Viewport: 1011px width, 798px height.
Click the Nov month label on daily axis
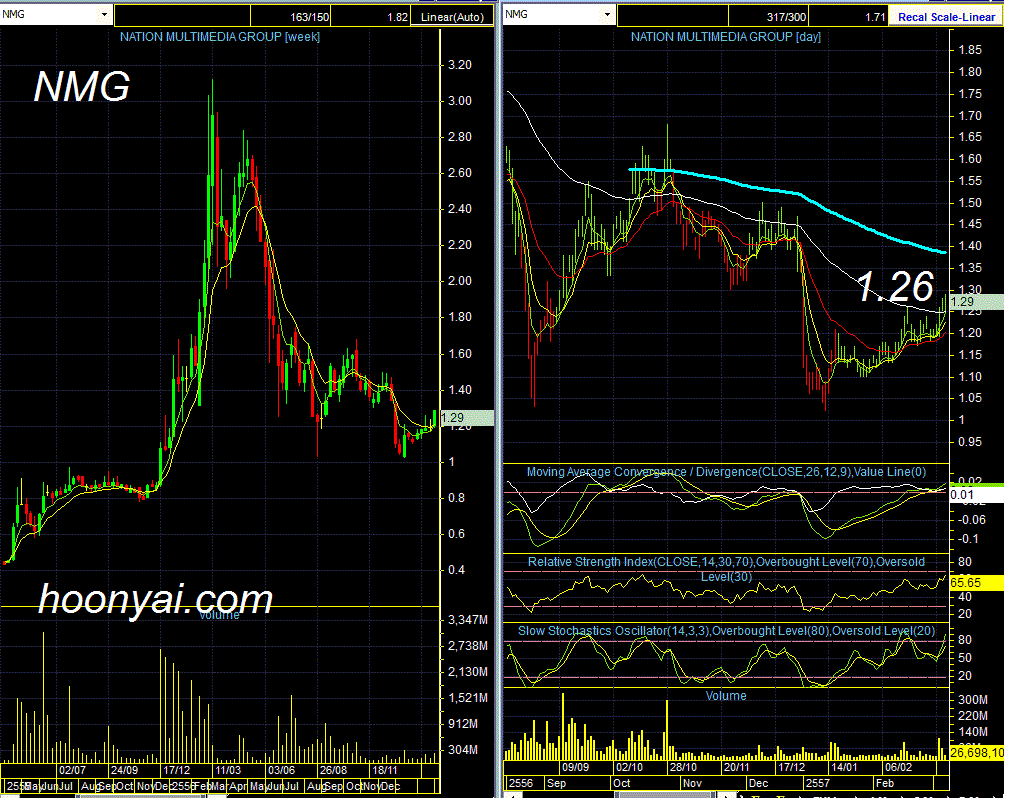point(692,783)
